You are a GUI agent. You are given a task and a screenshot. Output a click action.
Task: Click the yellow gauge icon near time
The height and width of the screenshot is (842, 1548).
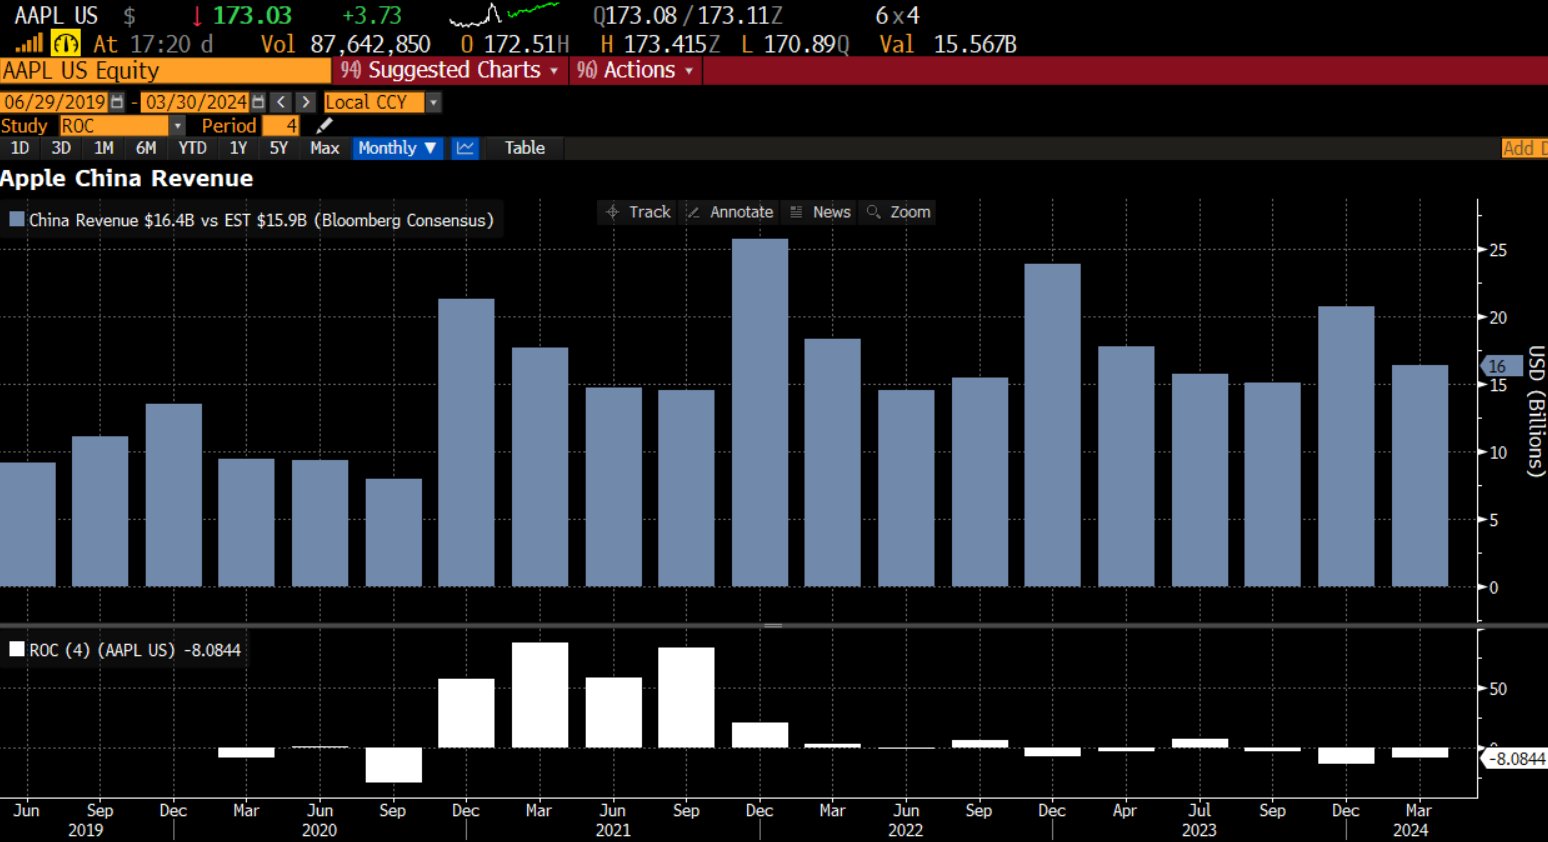65,44
